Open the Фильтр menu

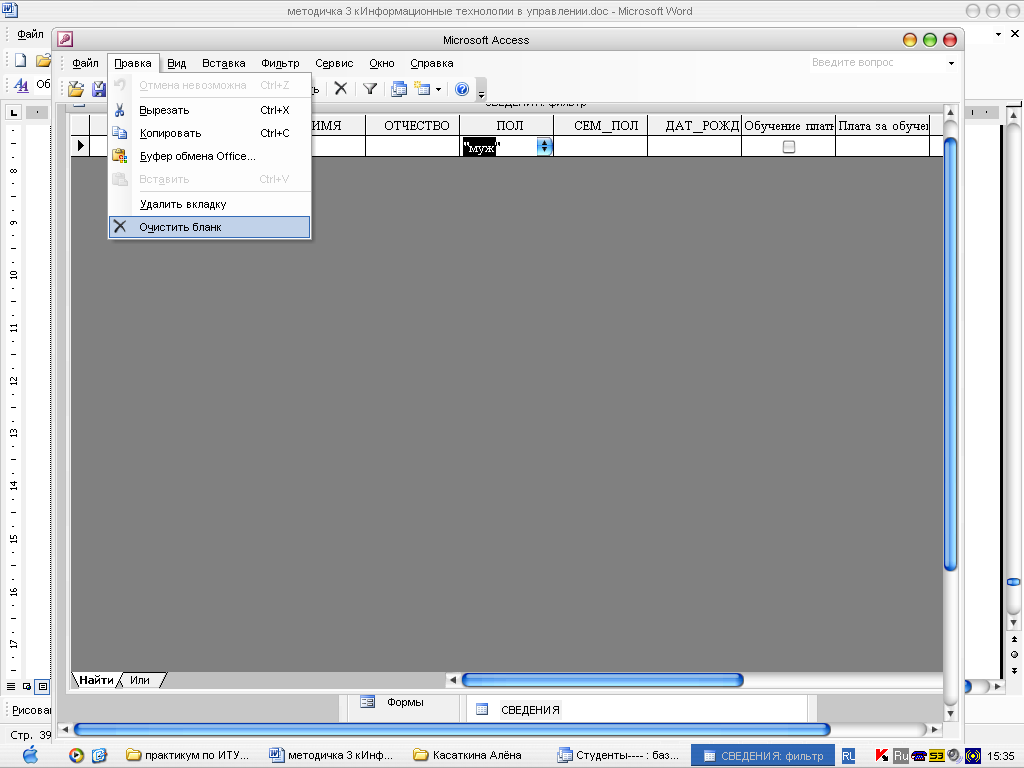coord(280,63)
